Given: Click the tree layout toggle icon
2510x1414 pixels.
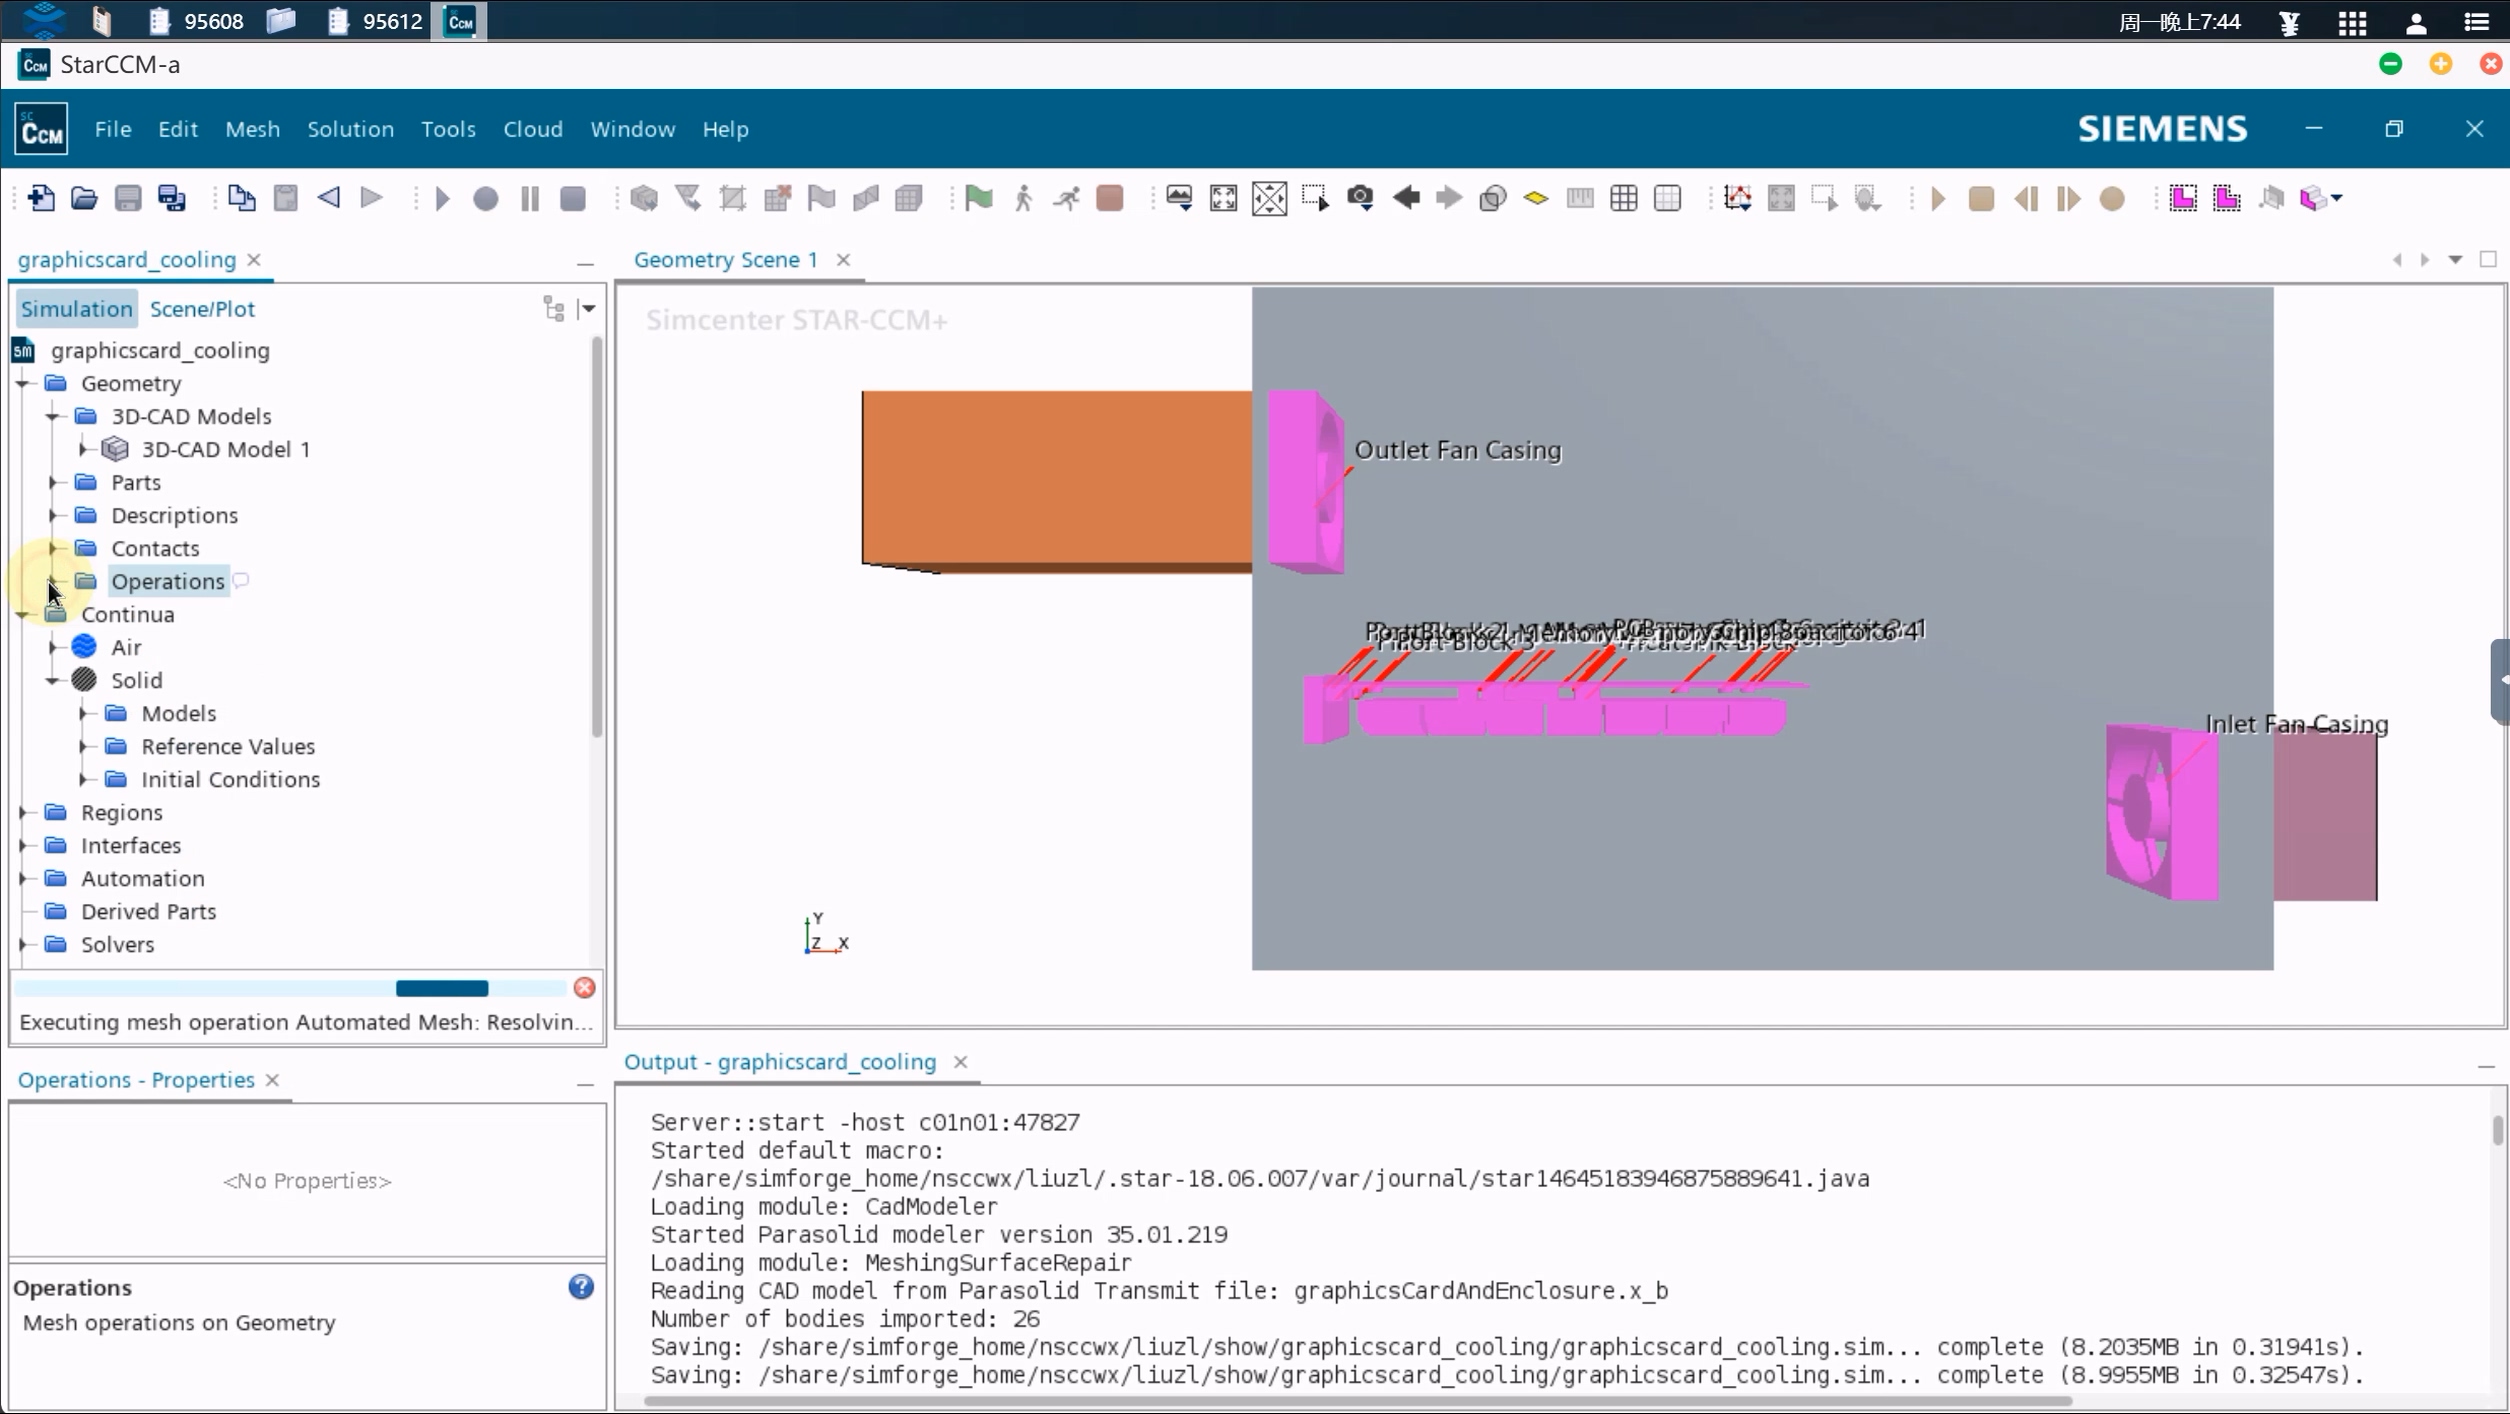Looking at the screenshot, I should tap(554, 309).
